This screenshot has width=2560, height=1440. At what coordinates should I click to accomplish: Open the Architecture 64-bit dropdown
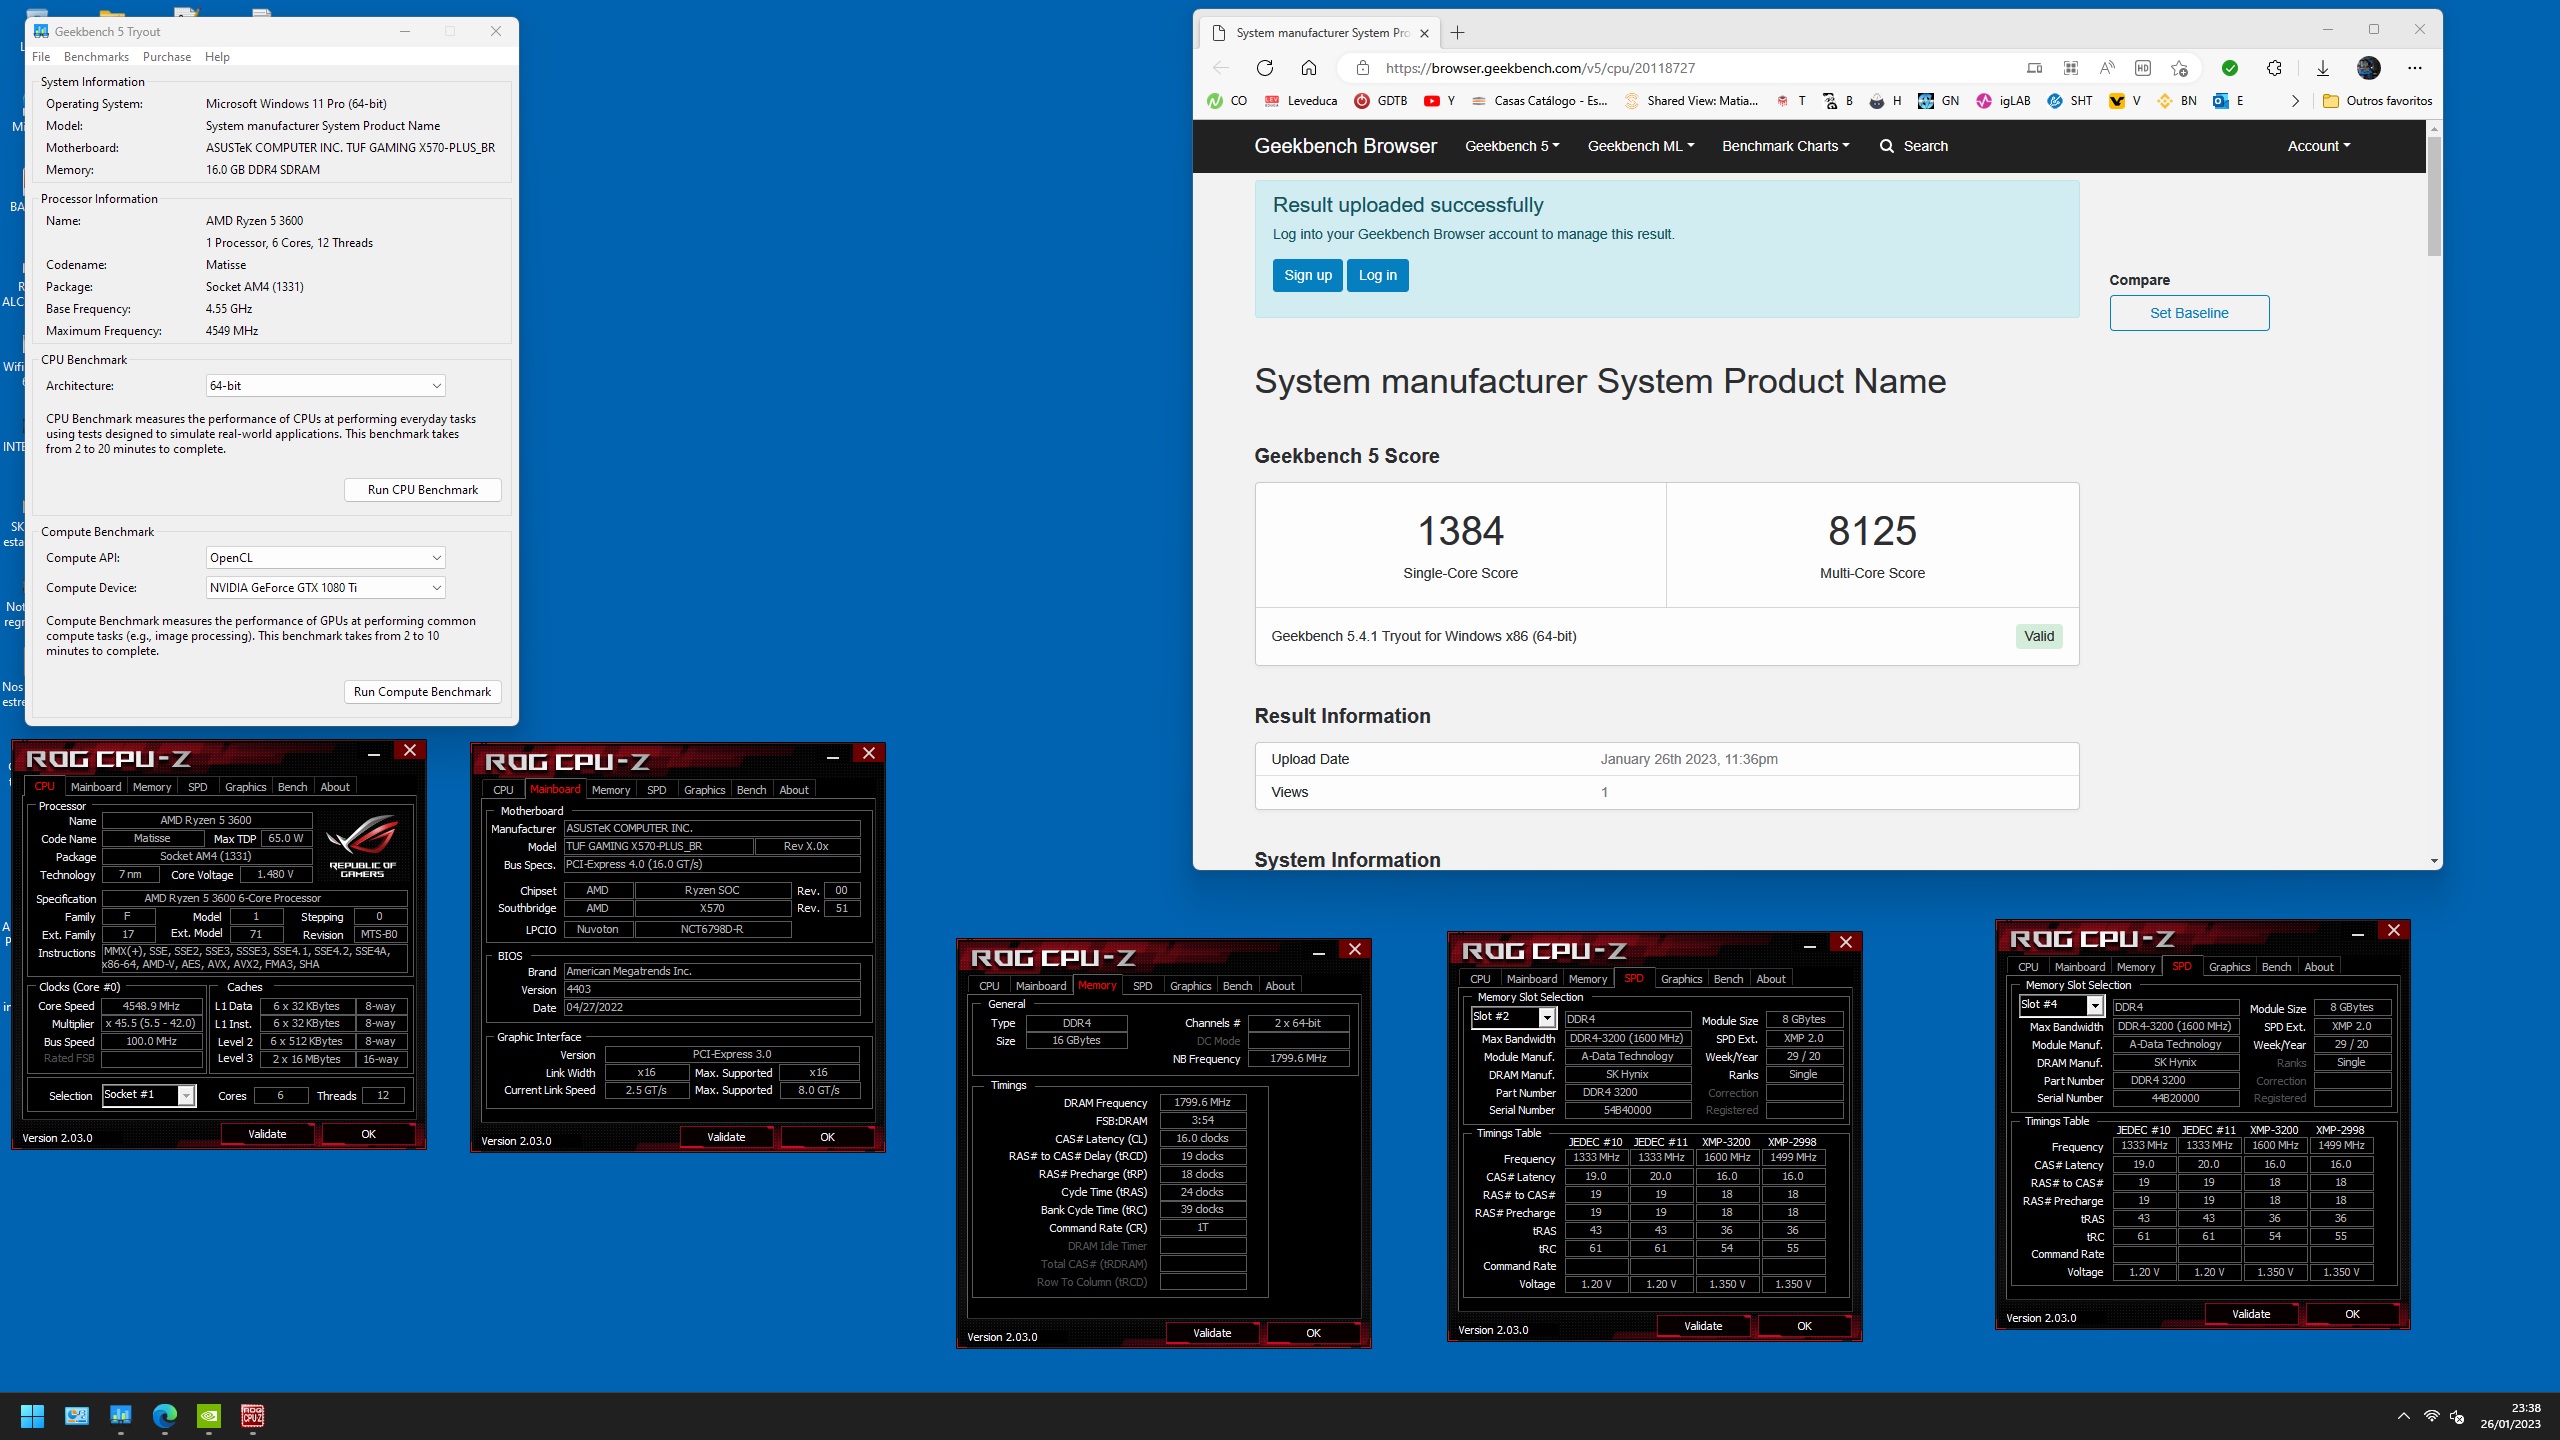coord(325,386)
